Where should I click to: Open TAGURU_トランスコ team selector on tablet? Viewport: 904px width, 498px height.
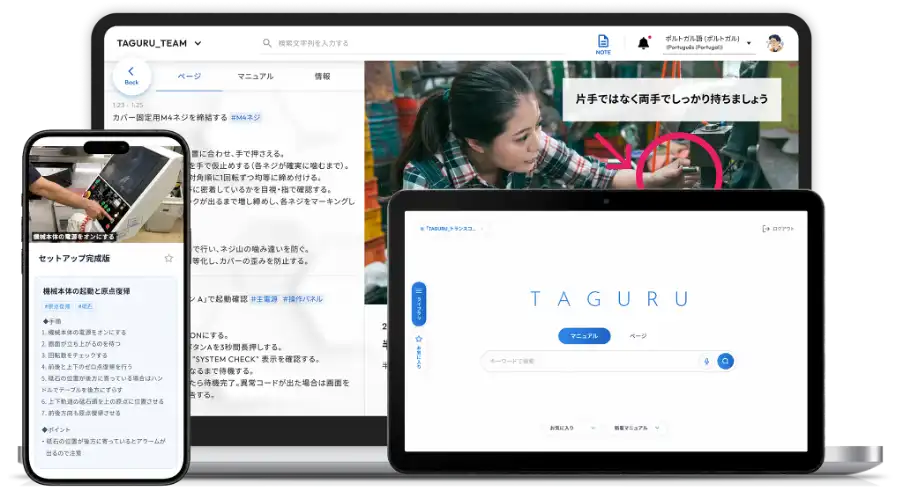(x=452, y=229)
